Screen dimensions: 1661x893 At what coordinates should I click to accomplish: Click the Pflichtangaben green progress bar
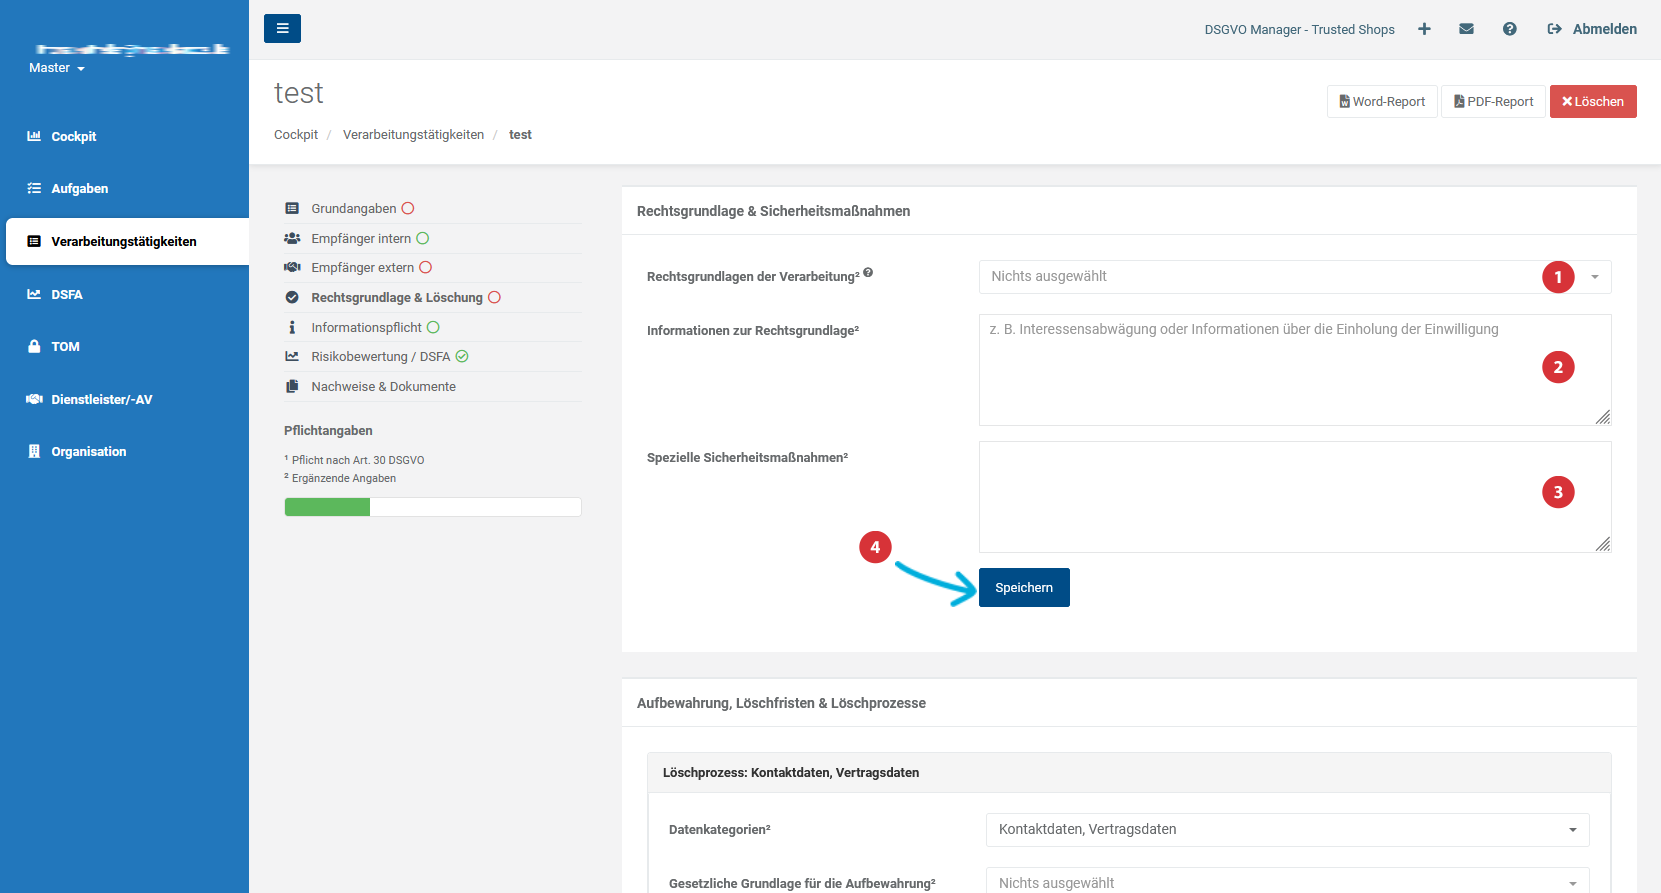coord(327,507)
